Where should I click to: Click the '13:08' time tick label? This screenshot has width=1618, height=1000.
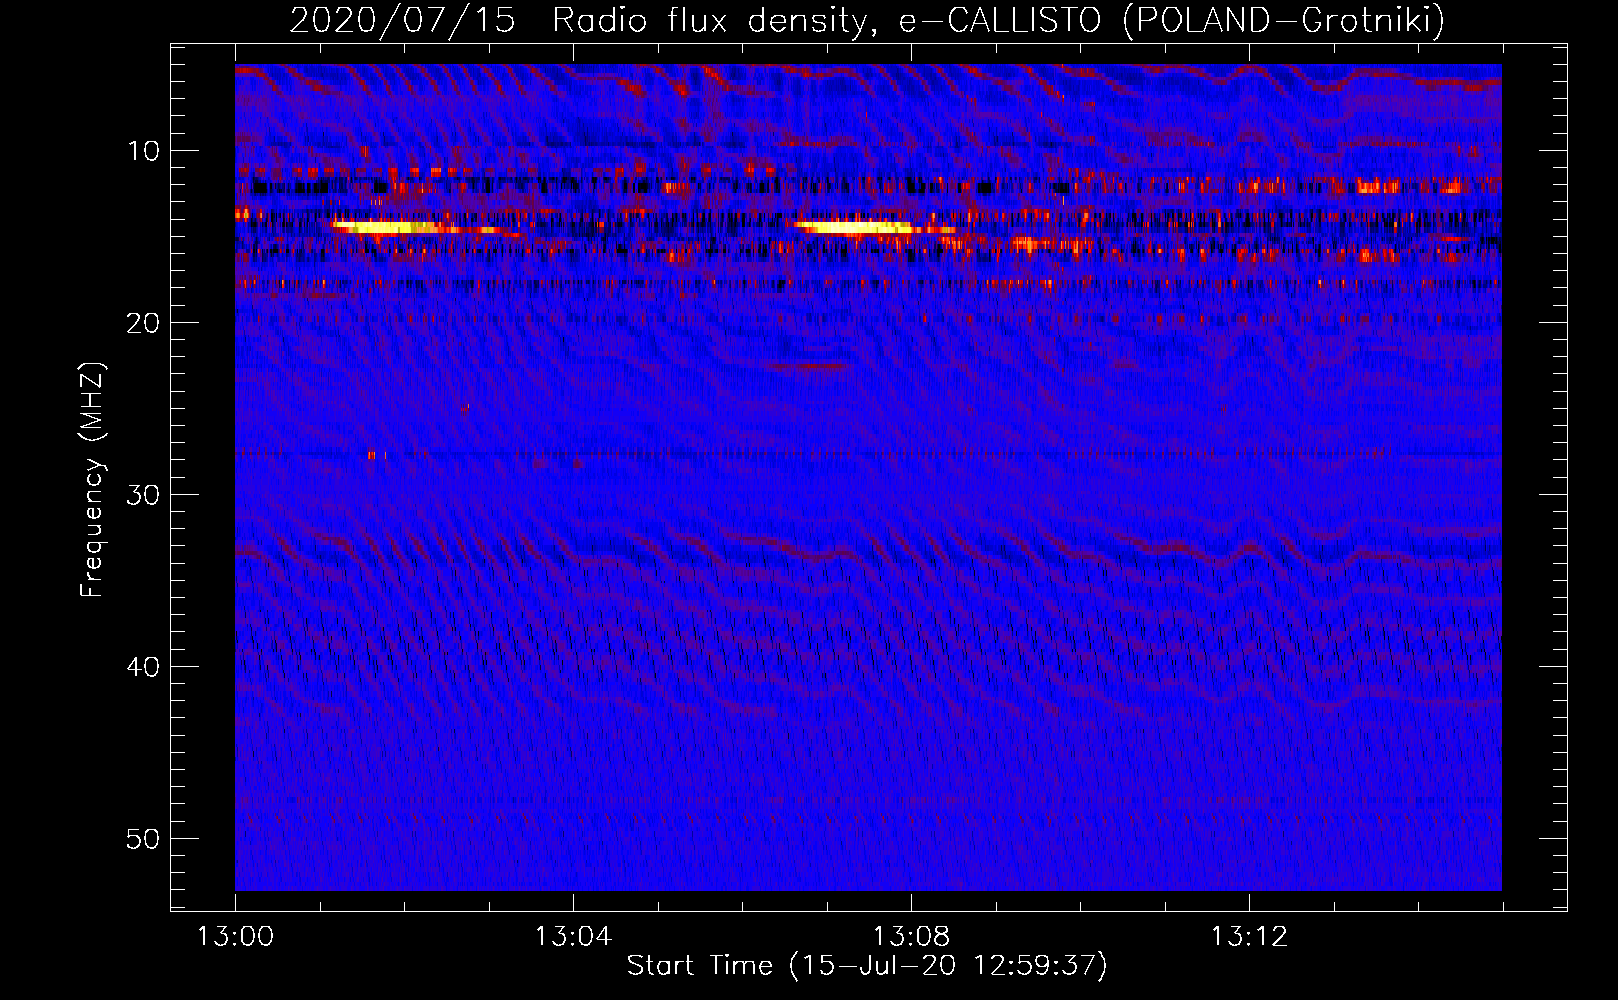[x=911, y=937]
